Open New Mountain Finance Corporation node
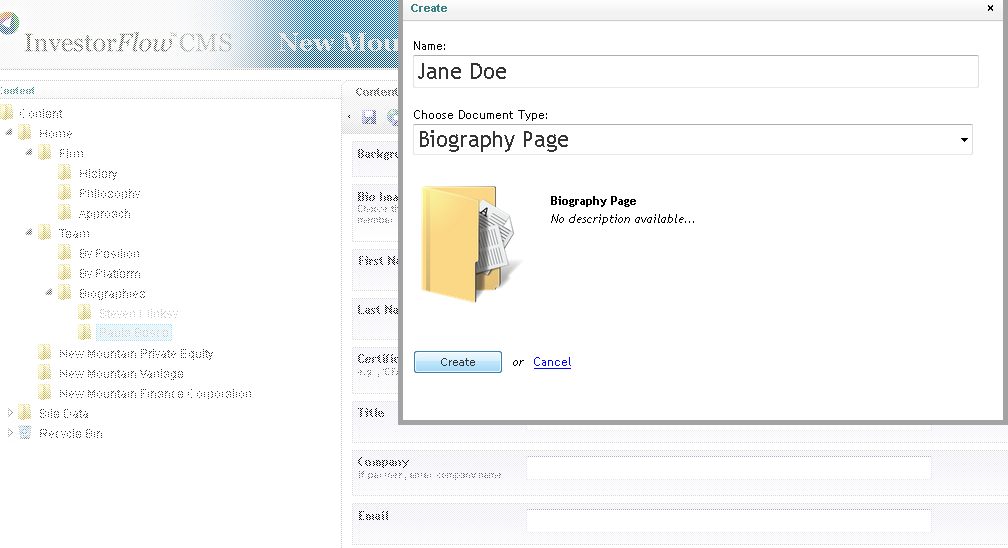 (155, 394)
